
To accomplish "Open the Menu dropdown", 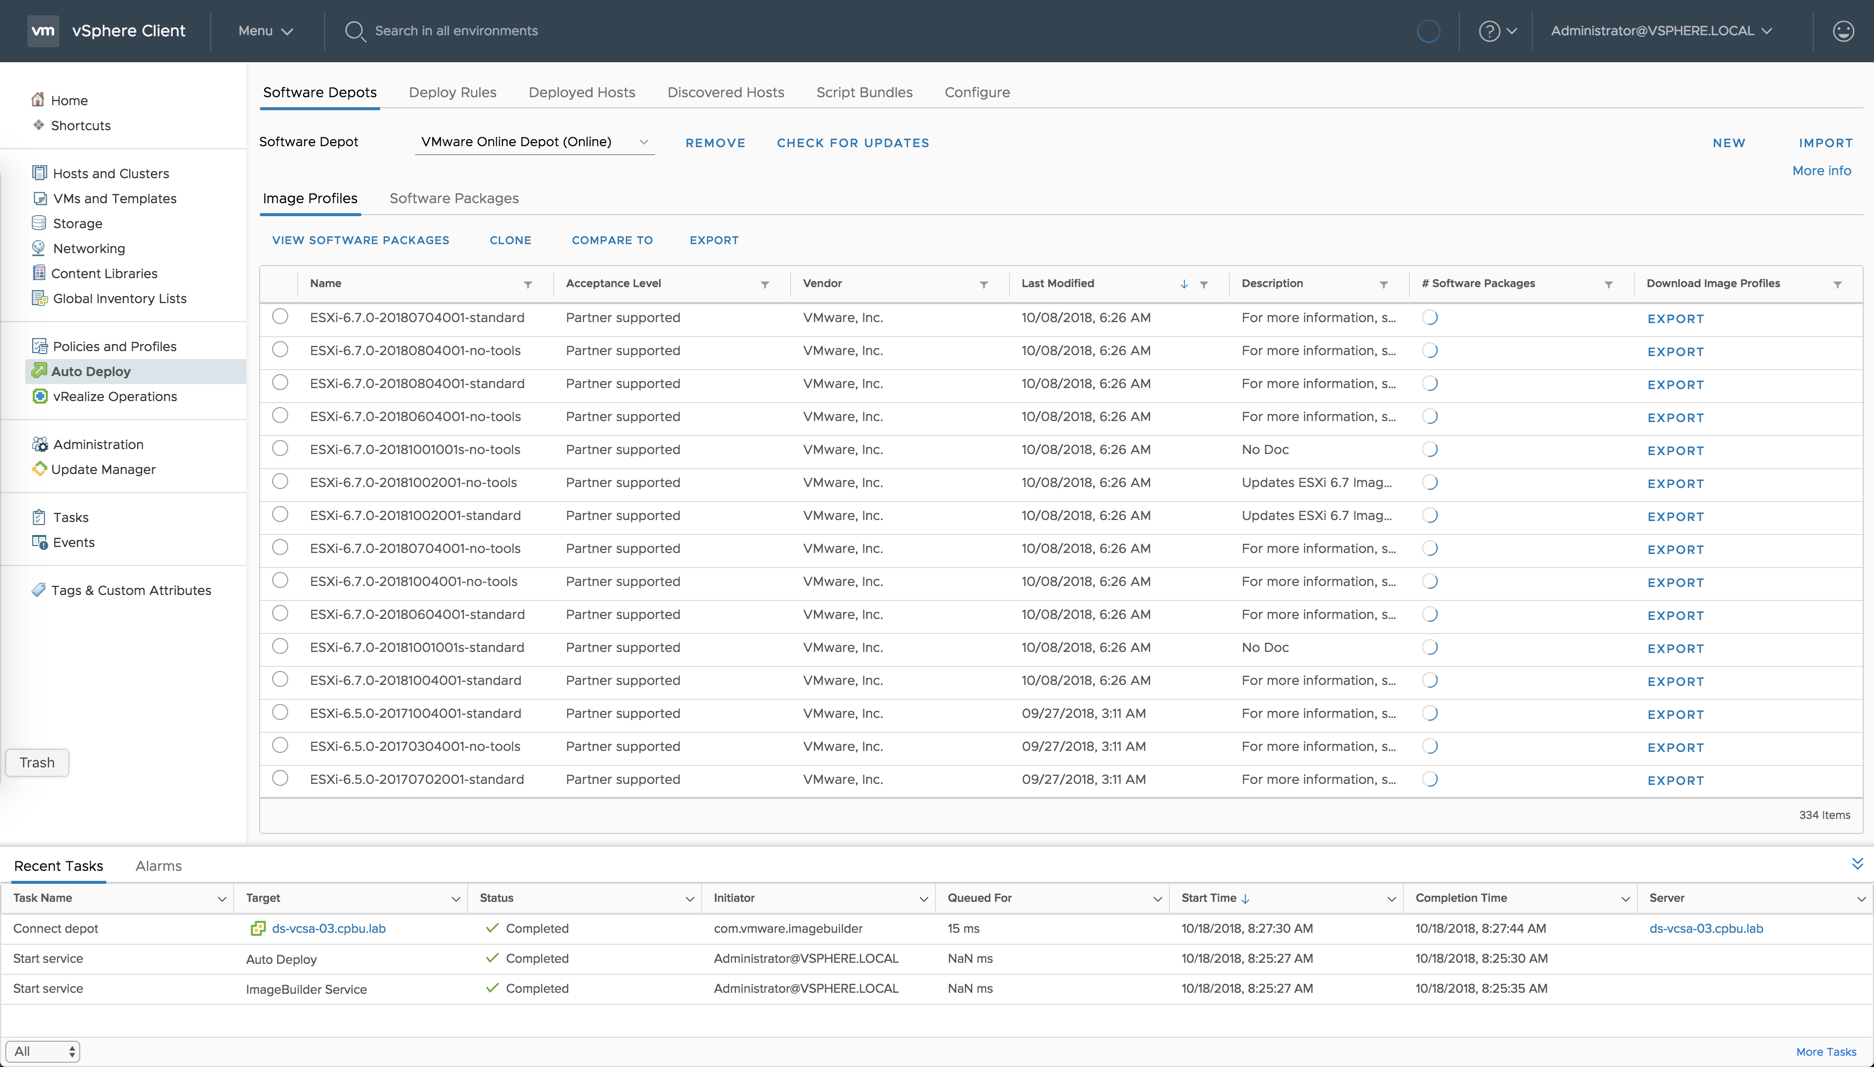I will point(265,31).
